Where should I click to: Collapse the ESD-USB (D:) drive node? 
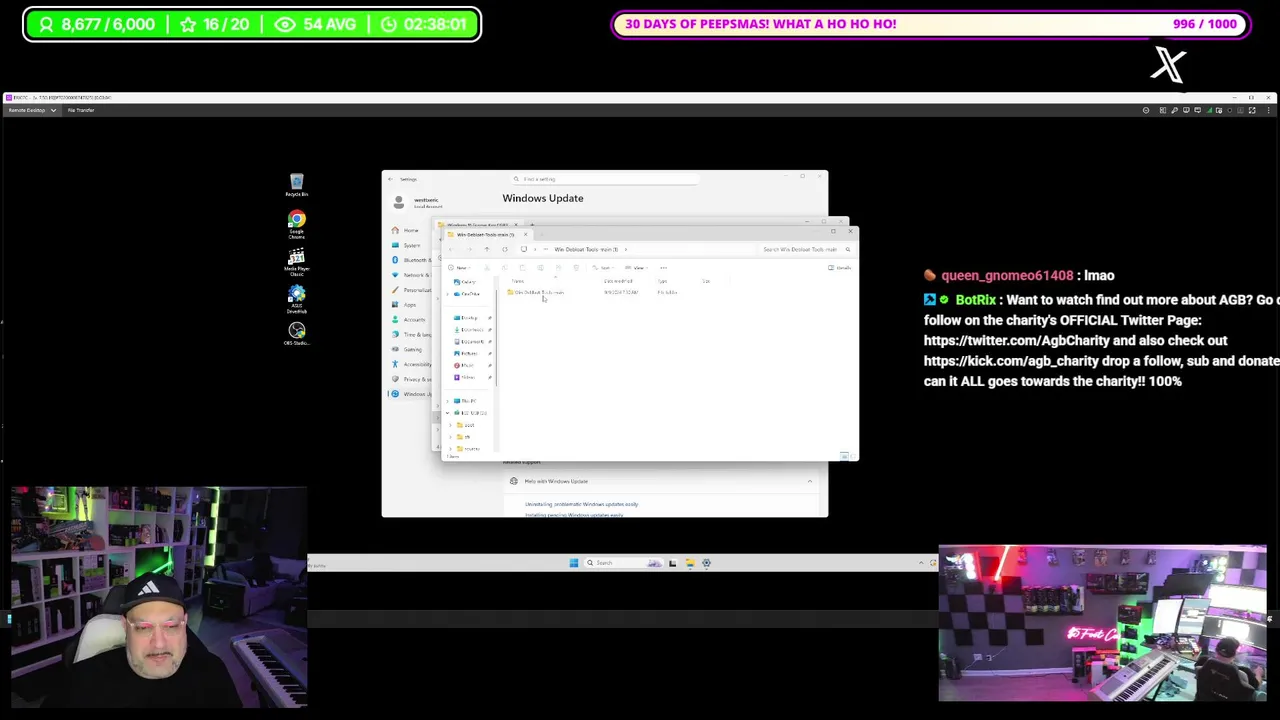coord(447,413)
